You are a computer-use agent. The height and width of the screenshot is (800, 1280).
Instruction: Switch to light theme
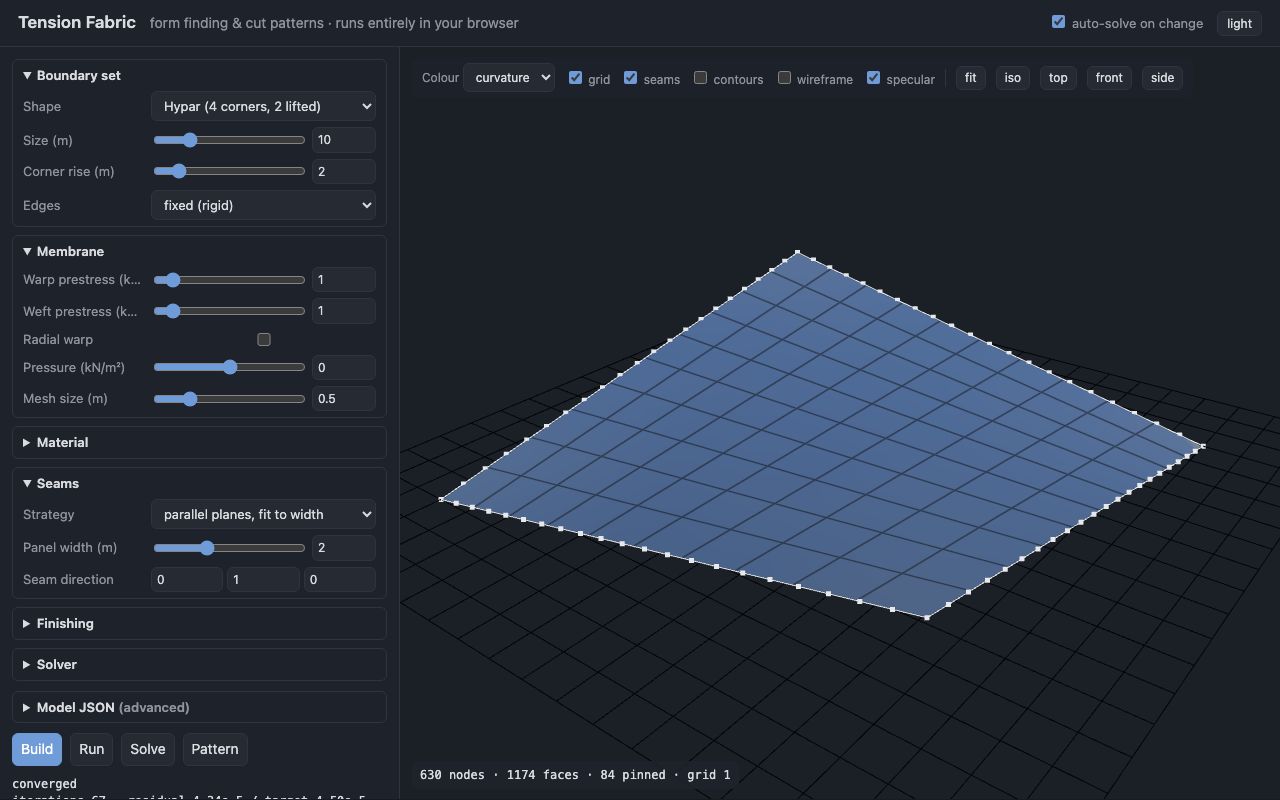1239,23
